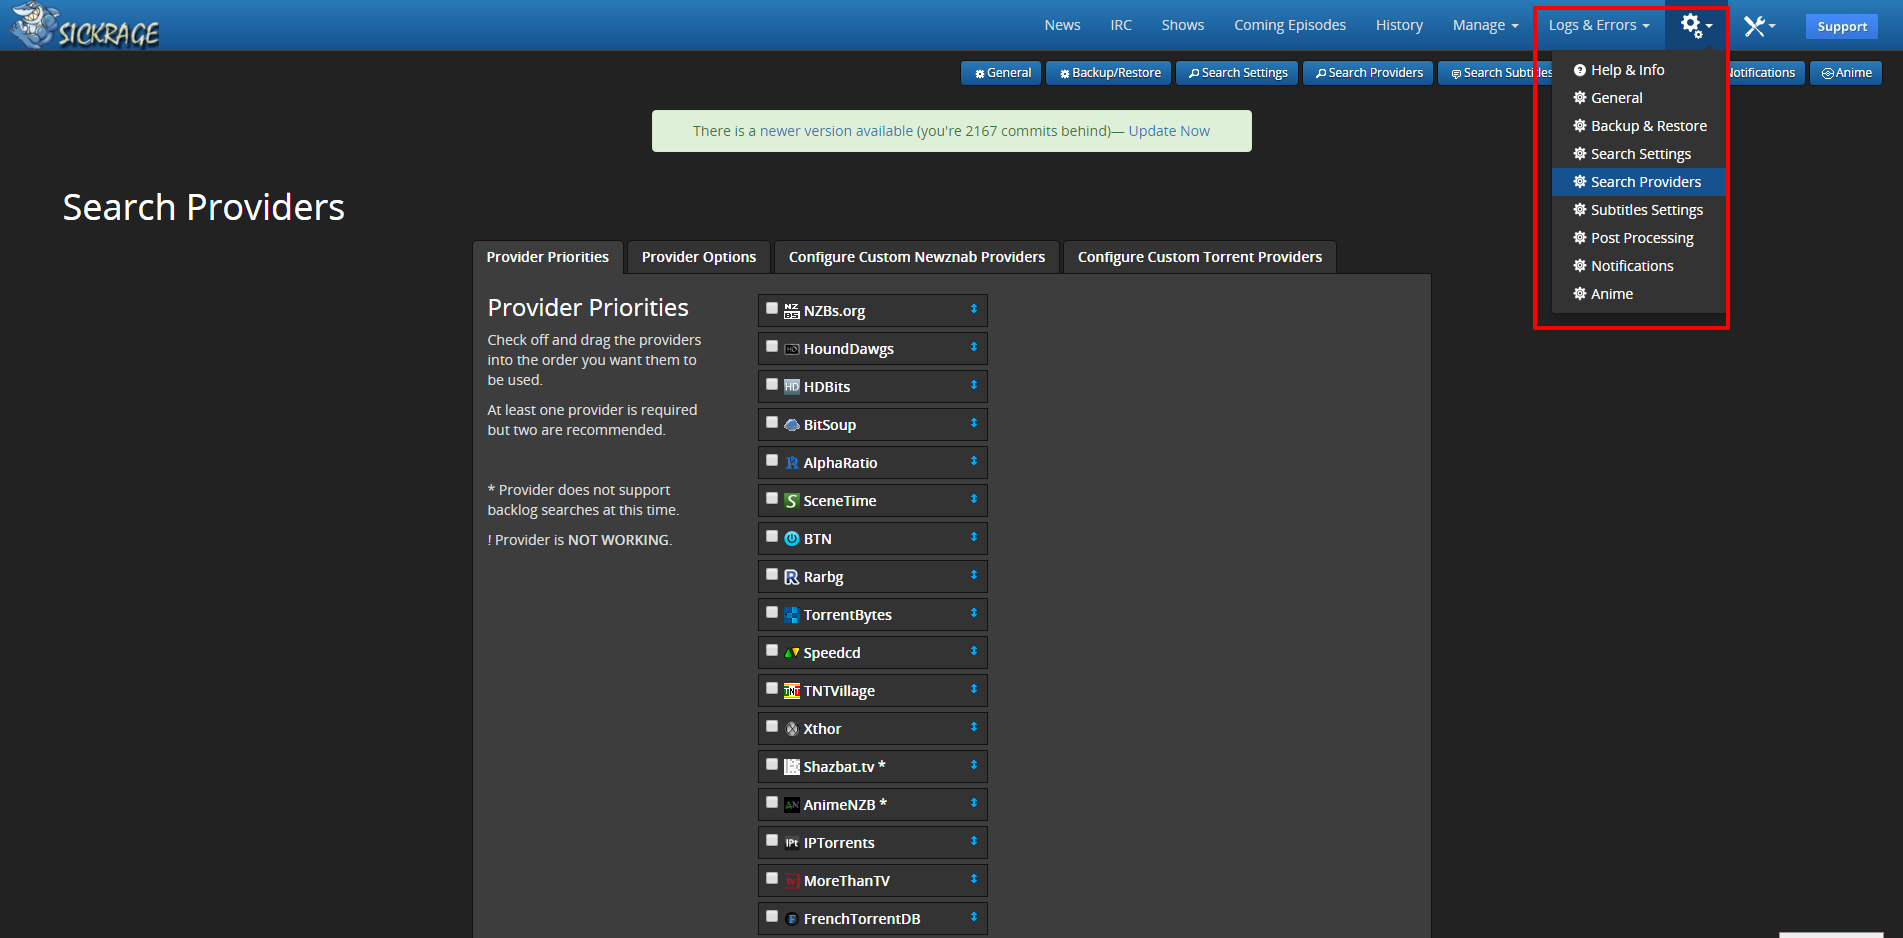Click the Shazbat.tv provider icon
1903x938 pixels.
pyautogui.click(x=792, y=767)
